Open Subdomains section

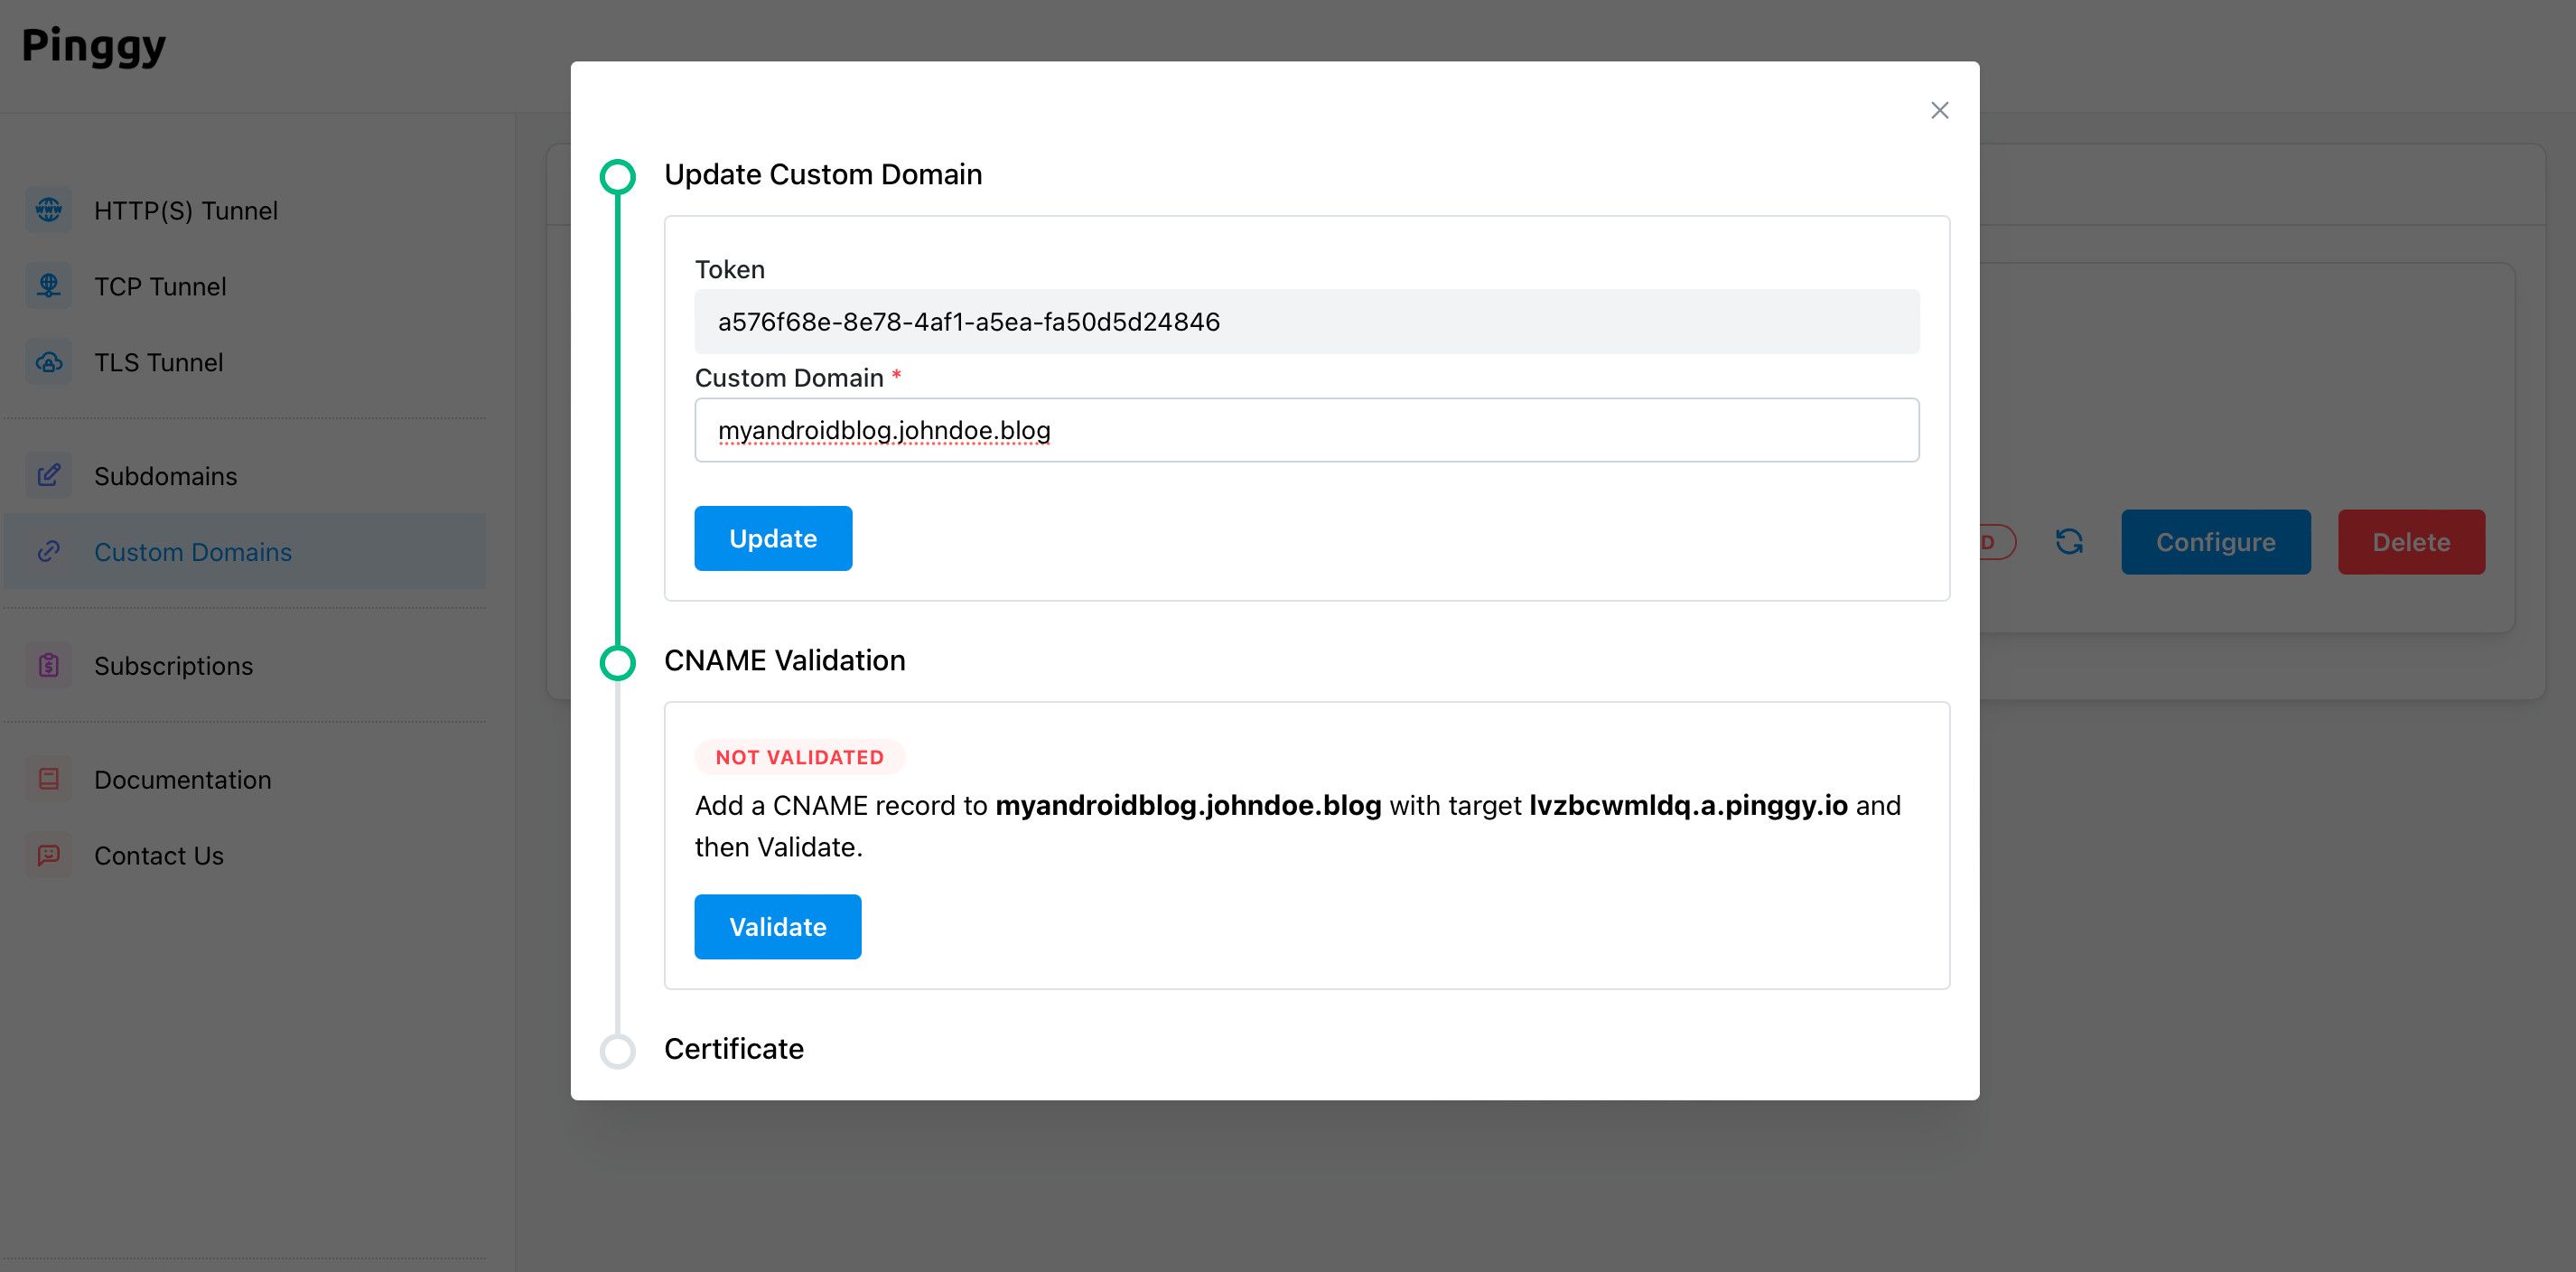[x=245, y=476]
